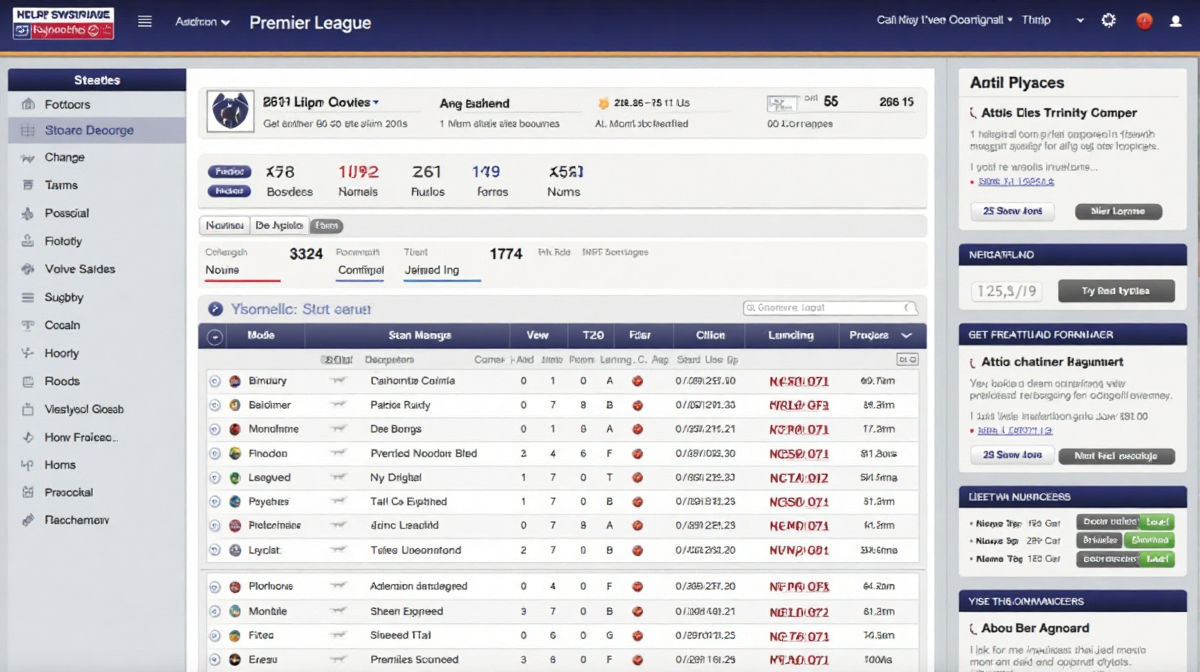
Task: Expand the 2611 Lipm Oovies club dropdown
Action: point(321,102)
